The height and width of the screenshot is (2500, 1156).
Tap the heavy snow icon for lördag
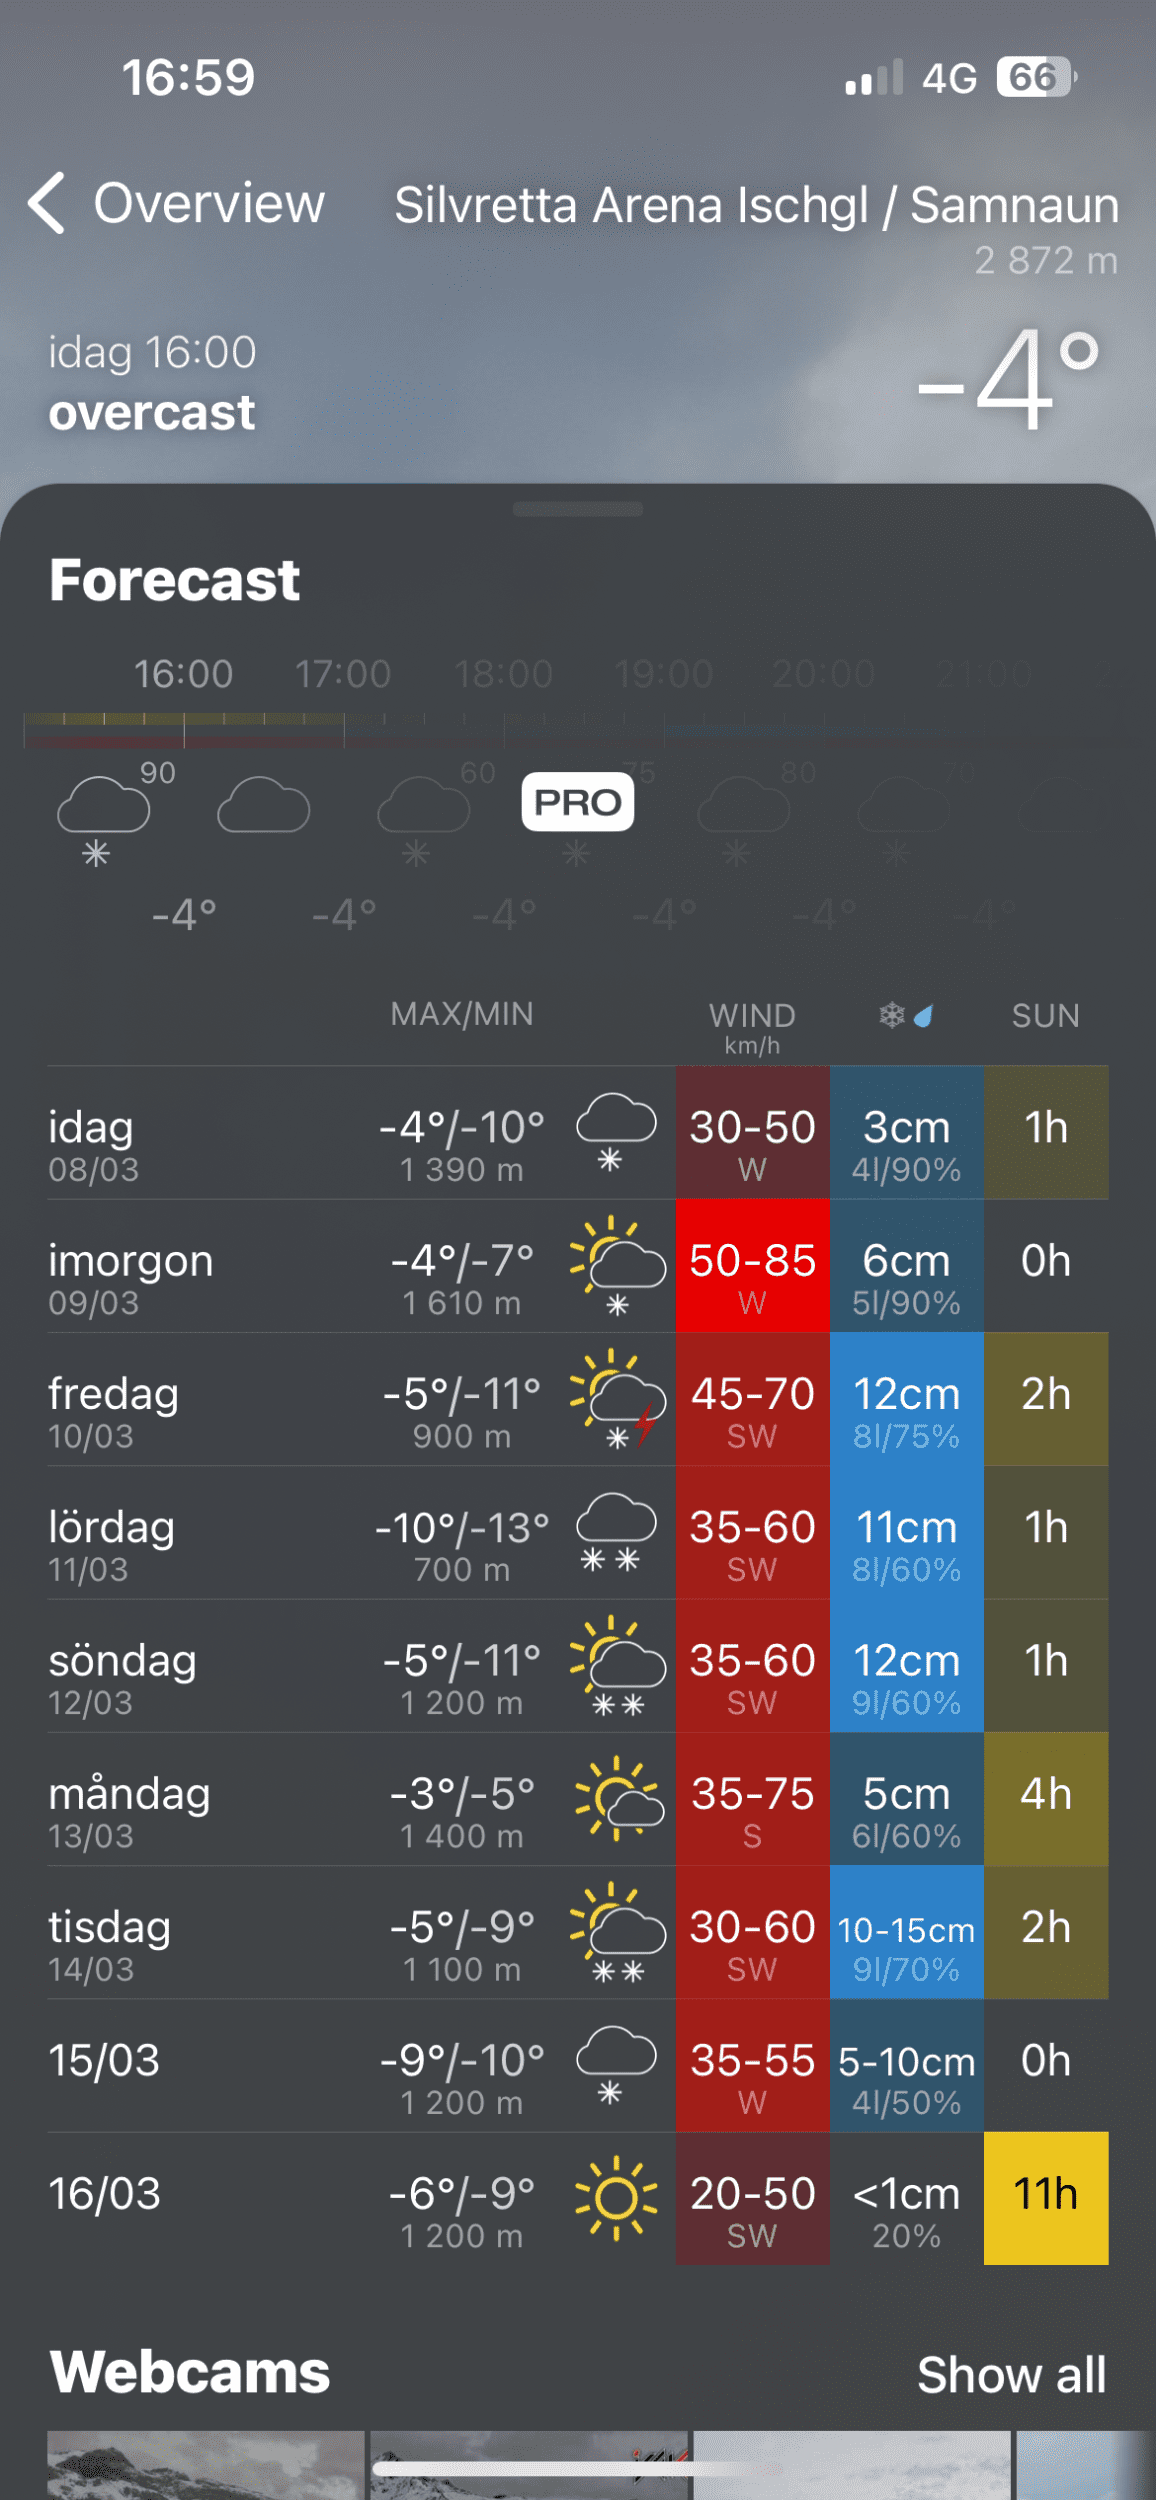pos(615,1531)
